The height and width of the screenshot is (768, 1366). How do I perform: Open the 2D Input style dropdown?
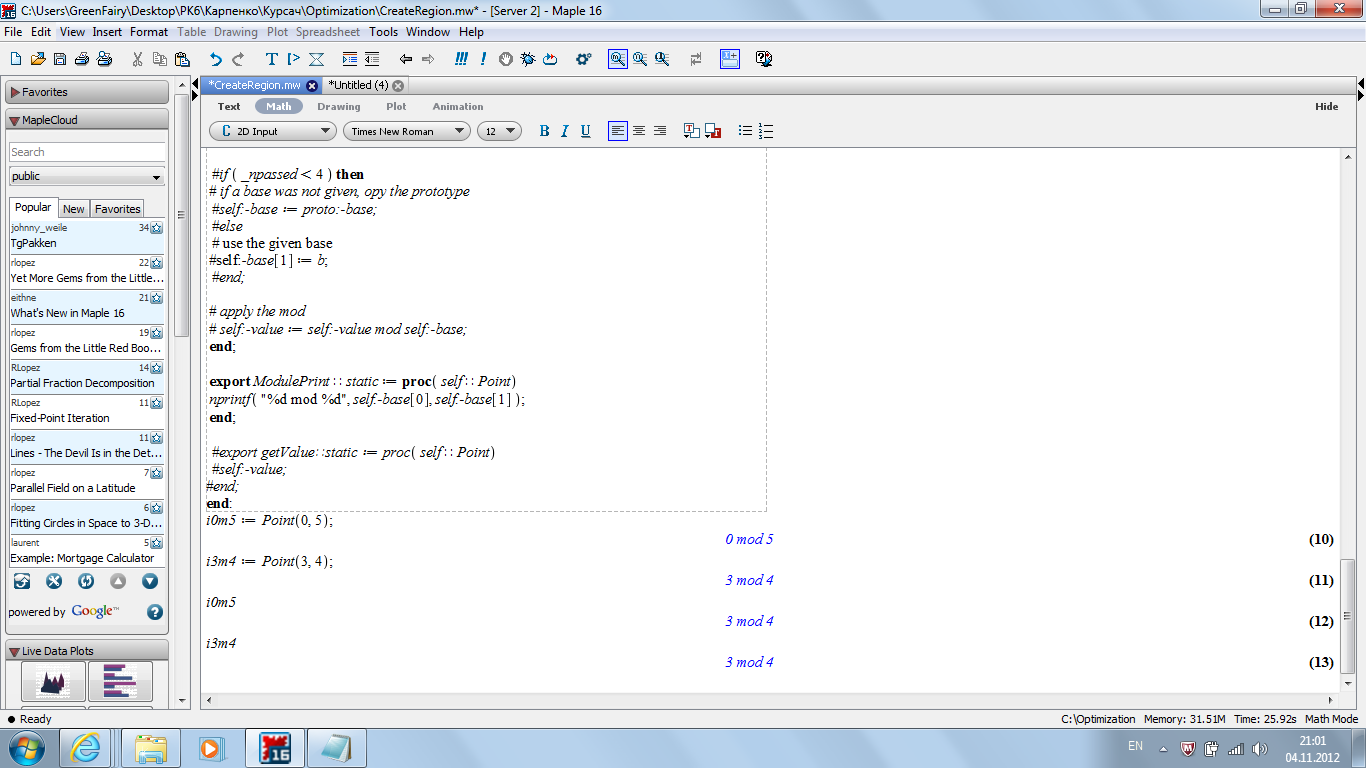click(x=272, y=131)
